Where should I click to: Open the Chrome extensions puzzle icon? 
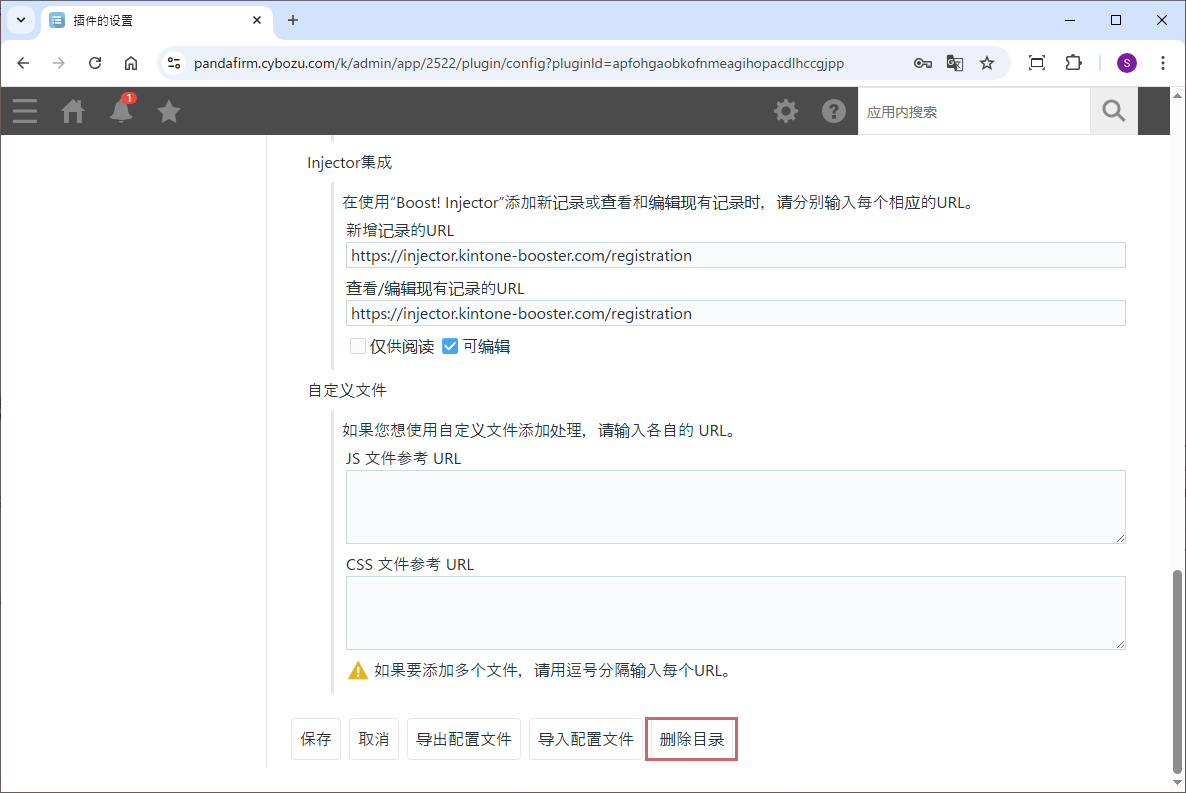[1073, 63]
